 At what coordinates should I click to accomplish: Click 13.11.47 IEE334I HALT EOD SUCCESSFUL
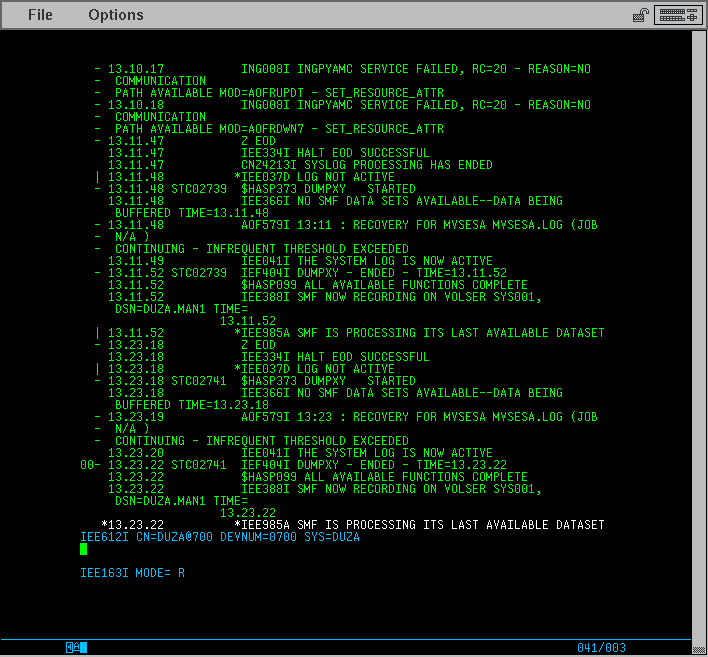click(269, 153)
